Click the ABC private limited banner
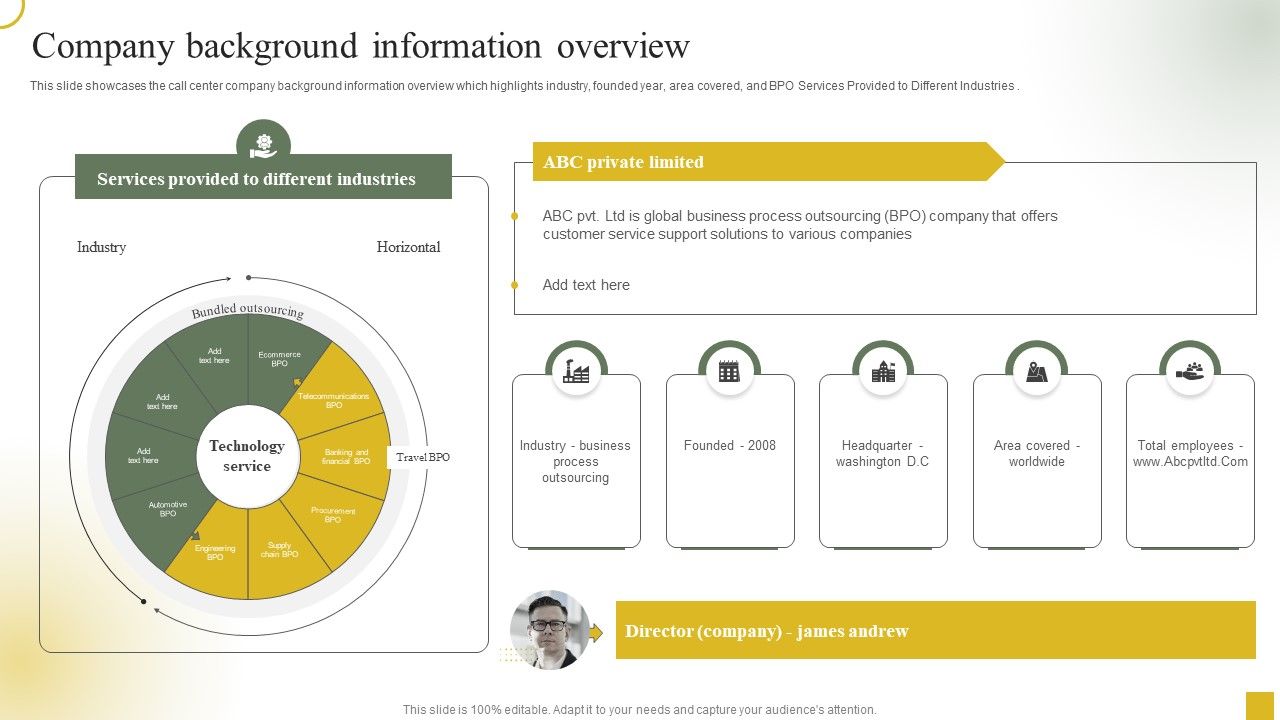The image size is (1280, 720). [768, 162]
